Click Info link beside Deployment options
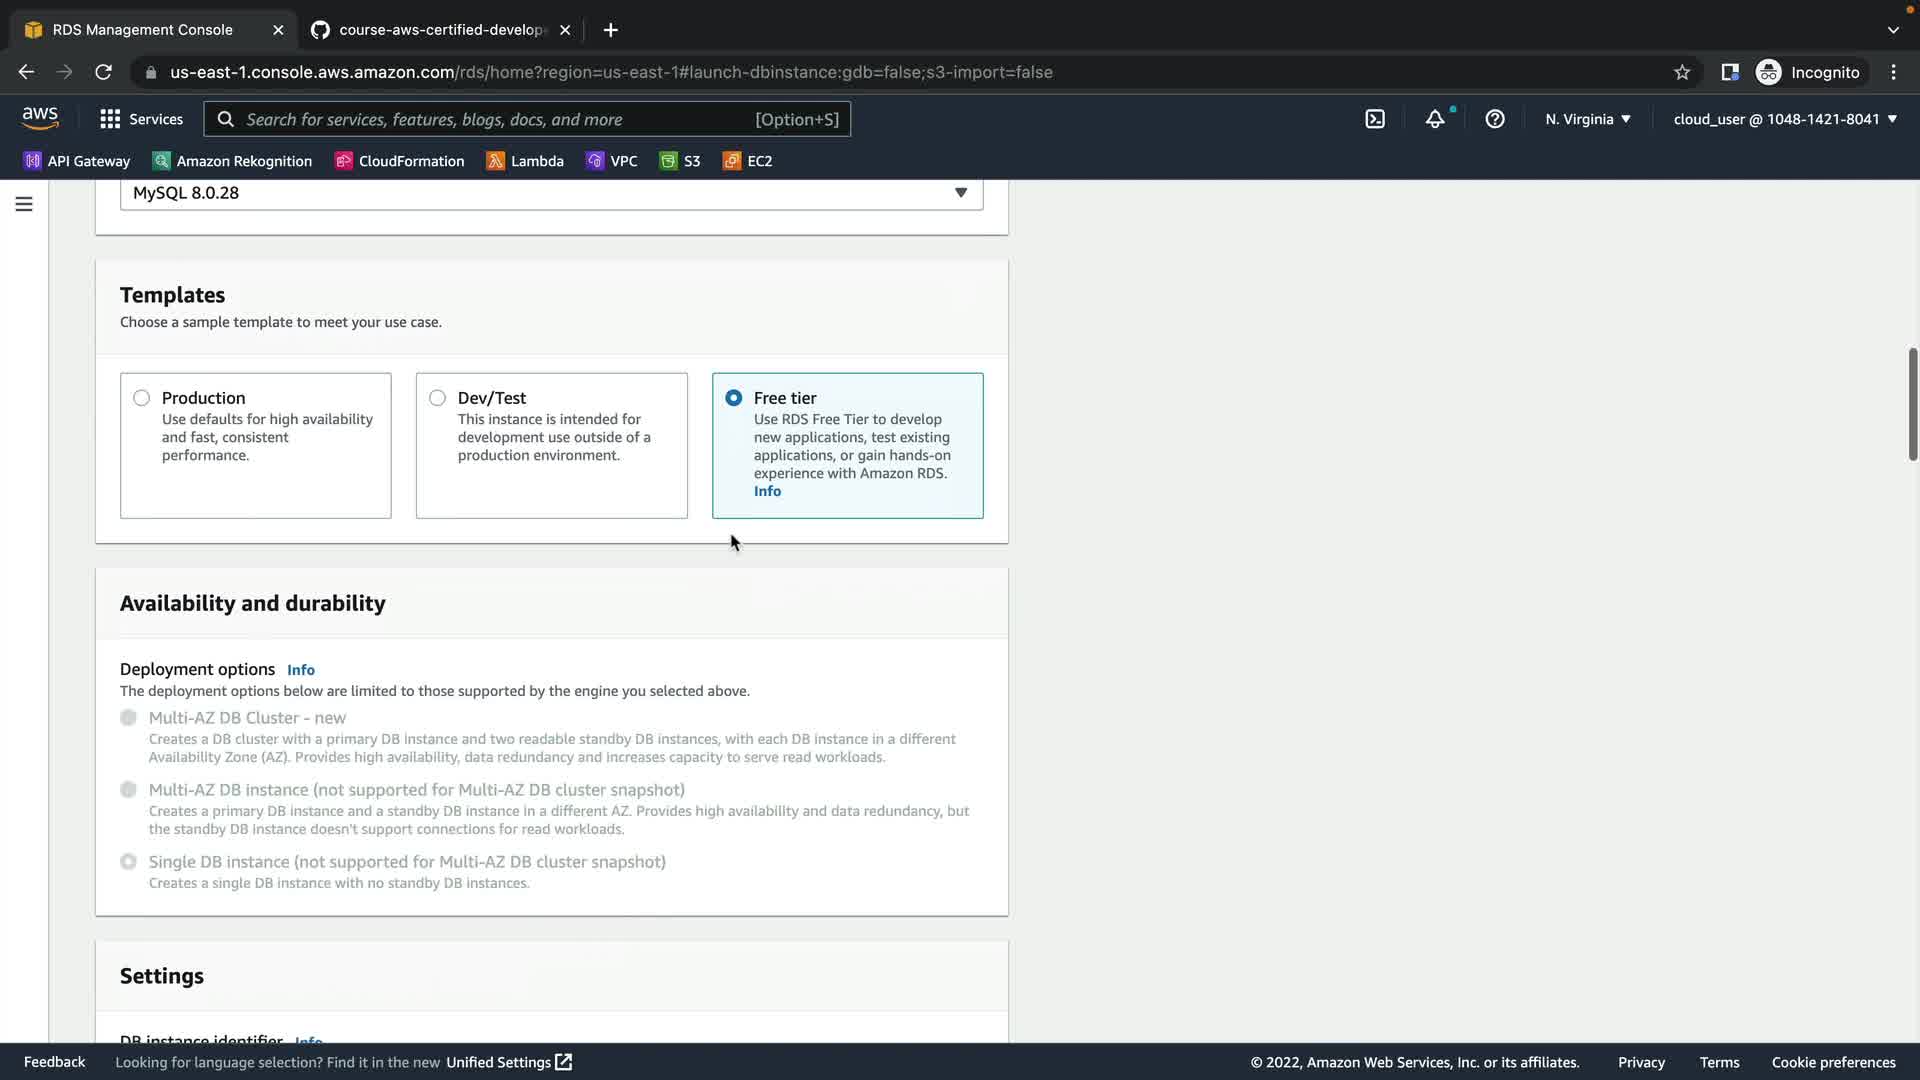1920x1080 pixels. 300,670
